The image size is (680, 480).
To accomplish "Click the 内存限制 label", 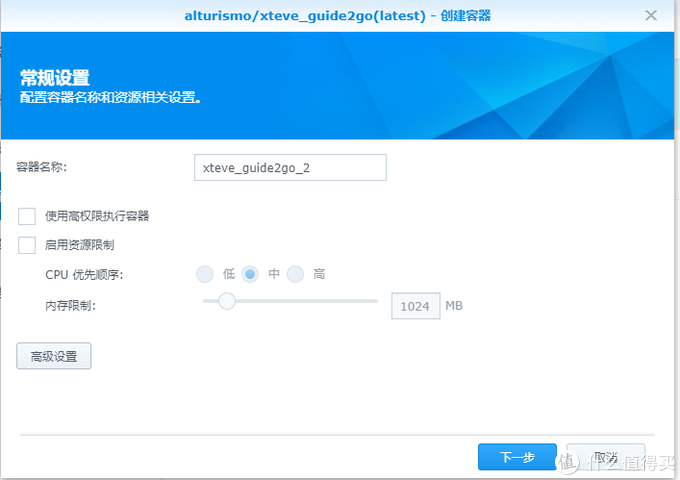I will coord(70,306).
